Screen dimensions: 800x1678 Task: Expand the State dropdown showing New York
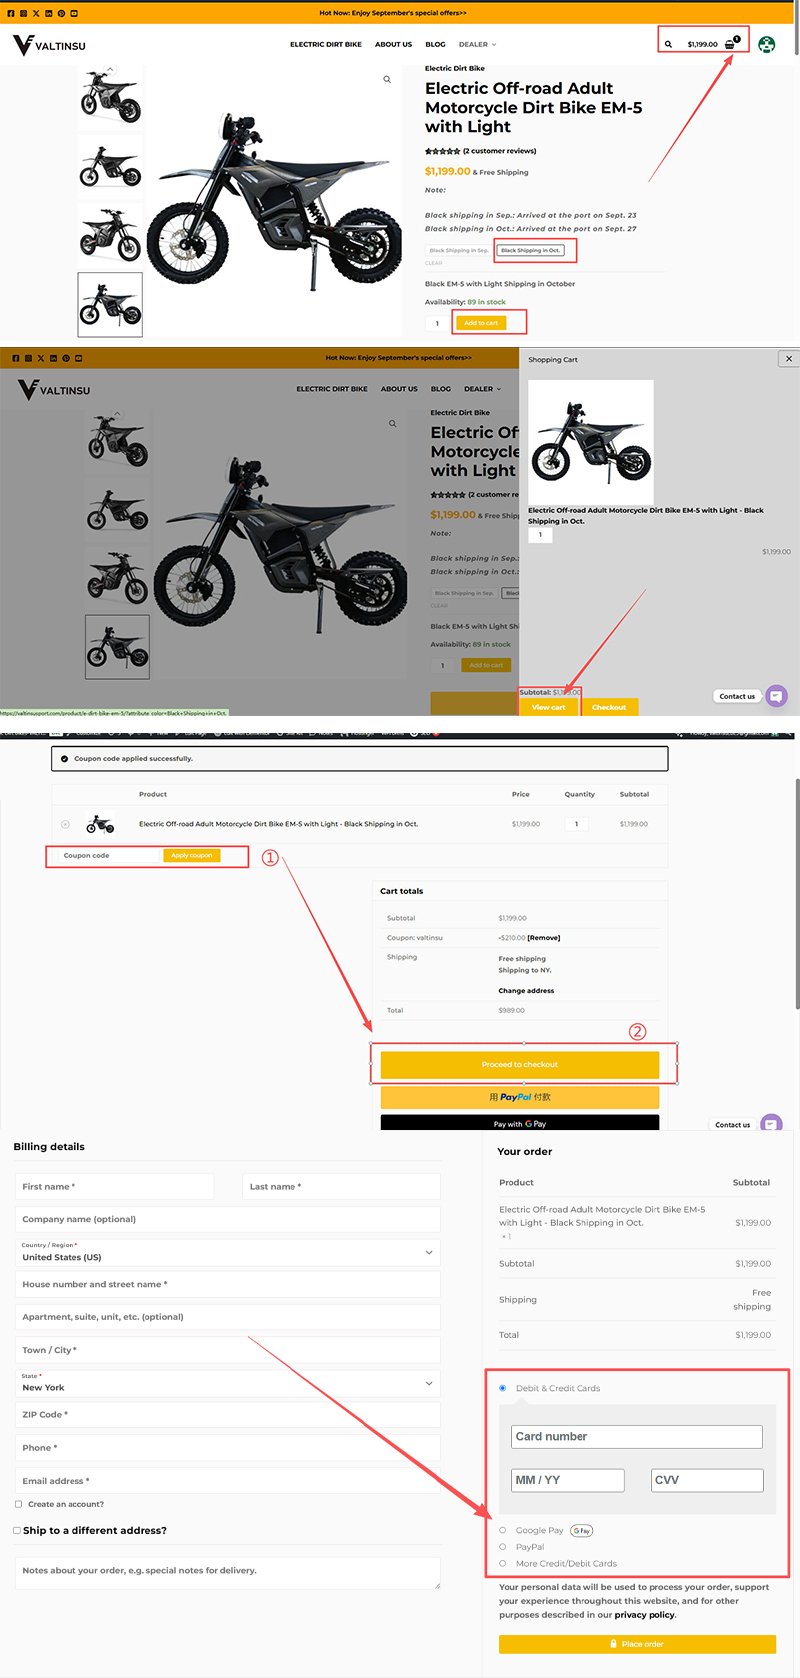[228, 1383]
